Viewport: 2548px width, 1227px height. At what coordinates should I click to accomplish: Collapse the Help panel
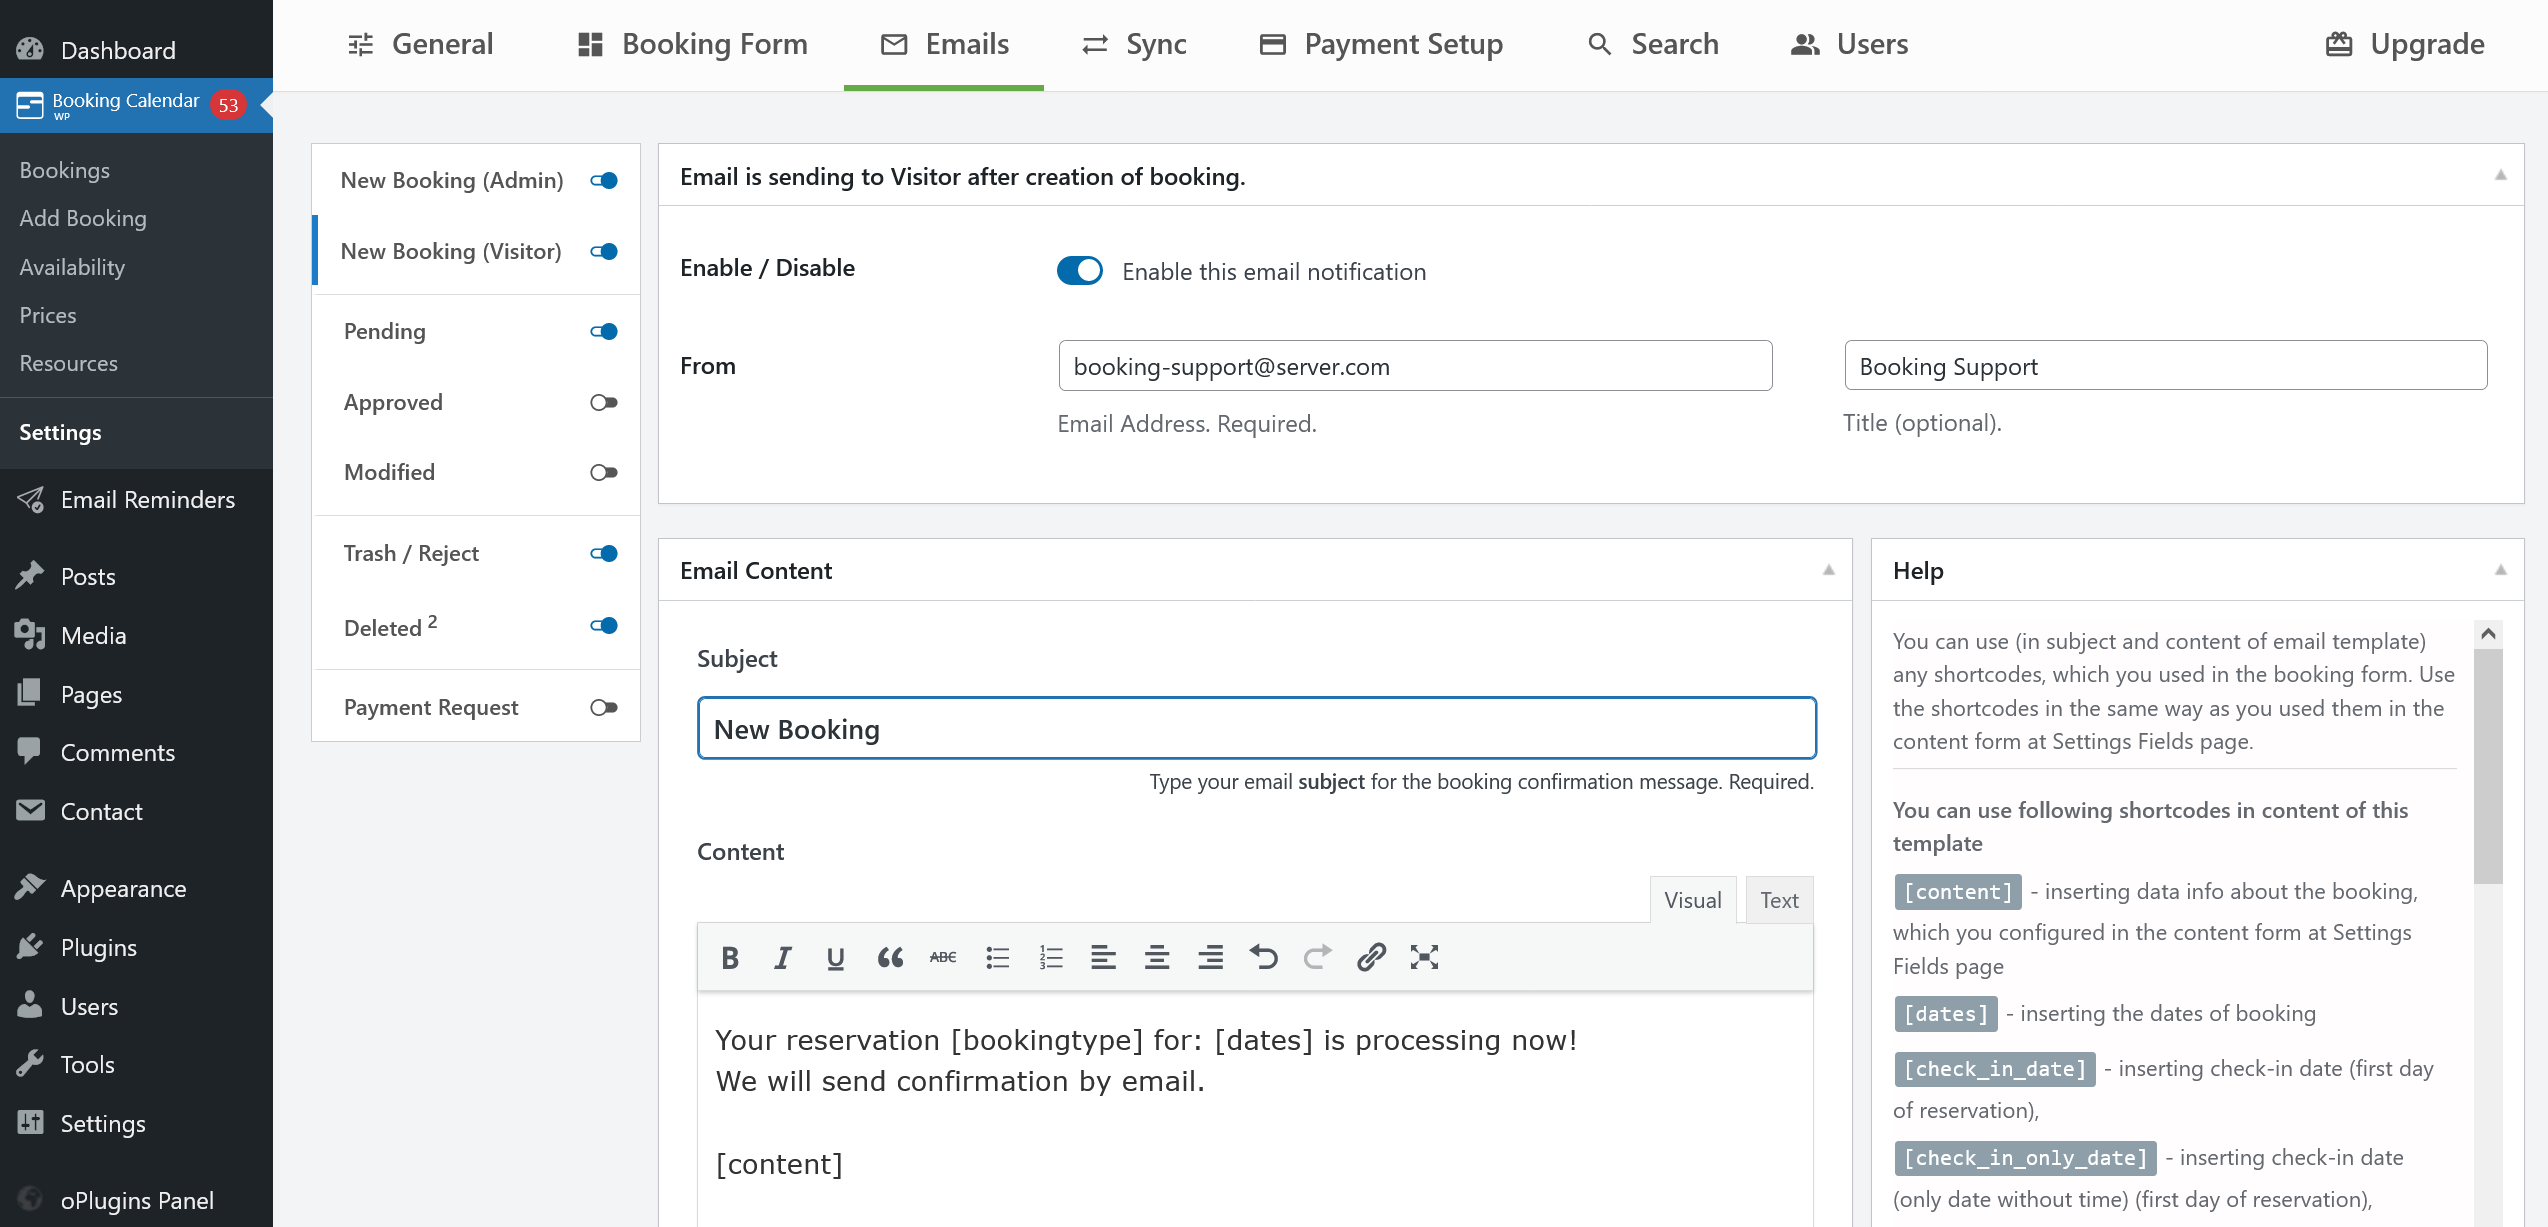(2500, 570)
